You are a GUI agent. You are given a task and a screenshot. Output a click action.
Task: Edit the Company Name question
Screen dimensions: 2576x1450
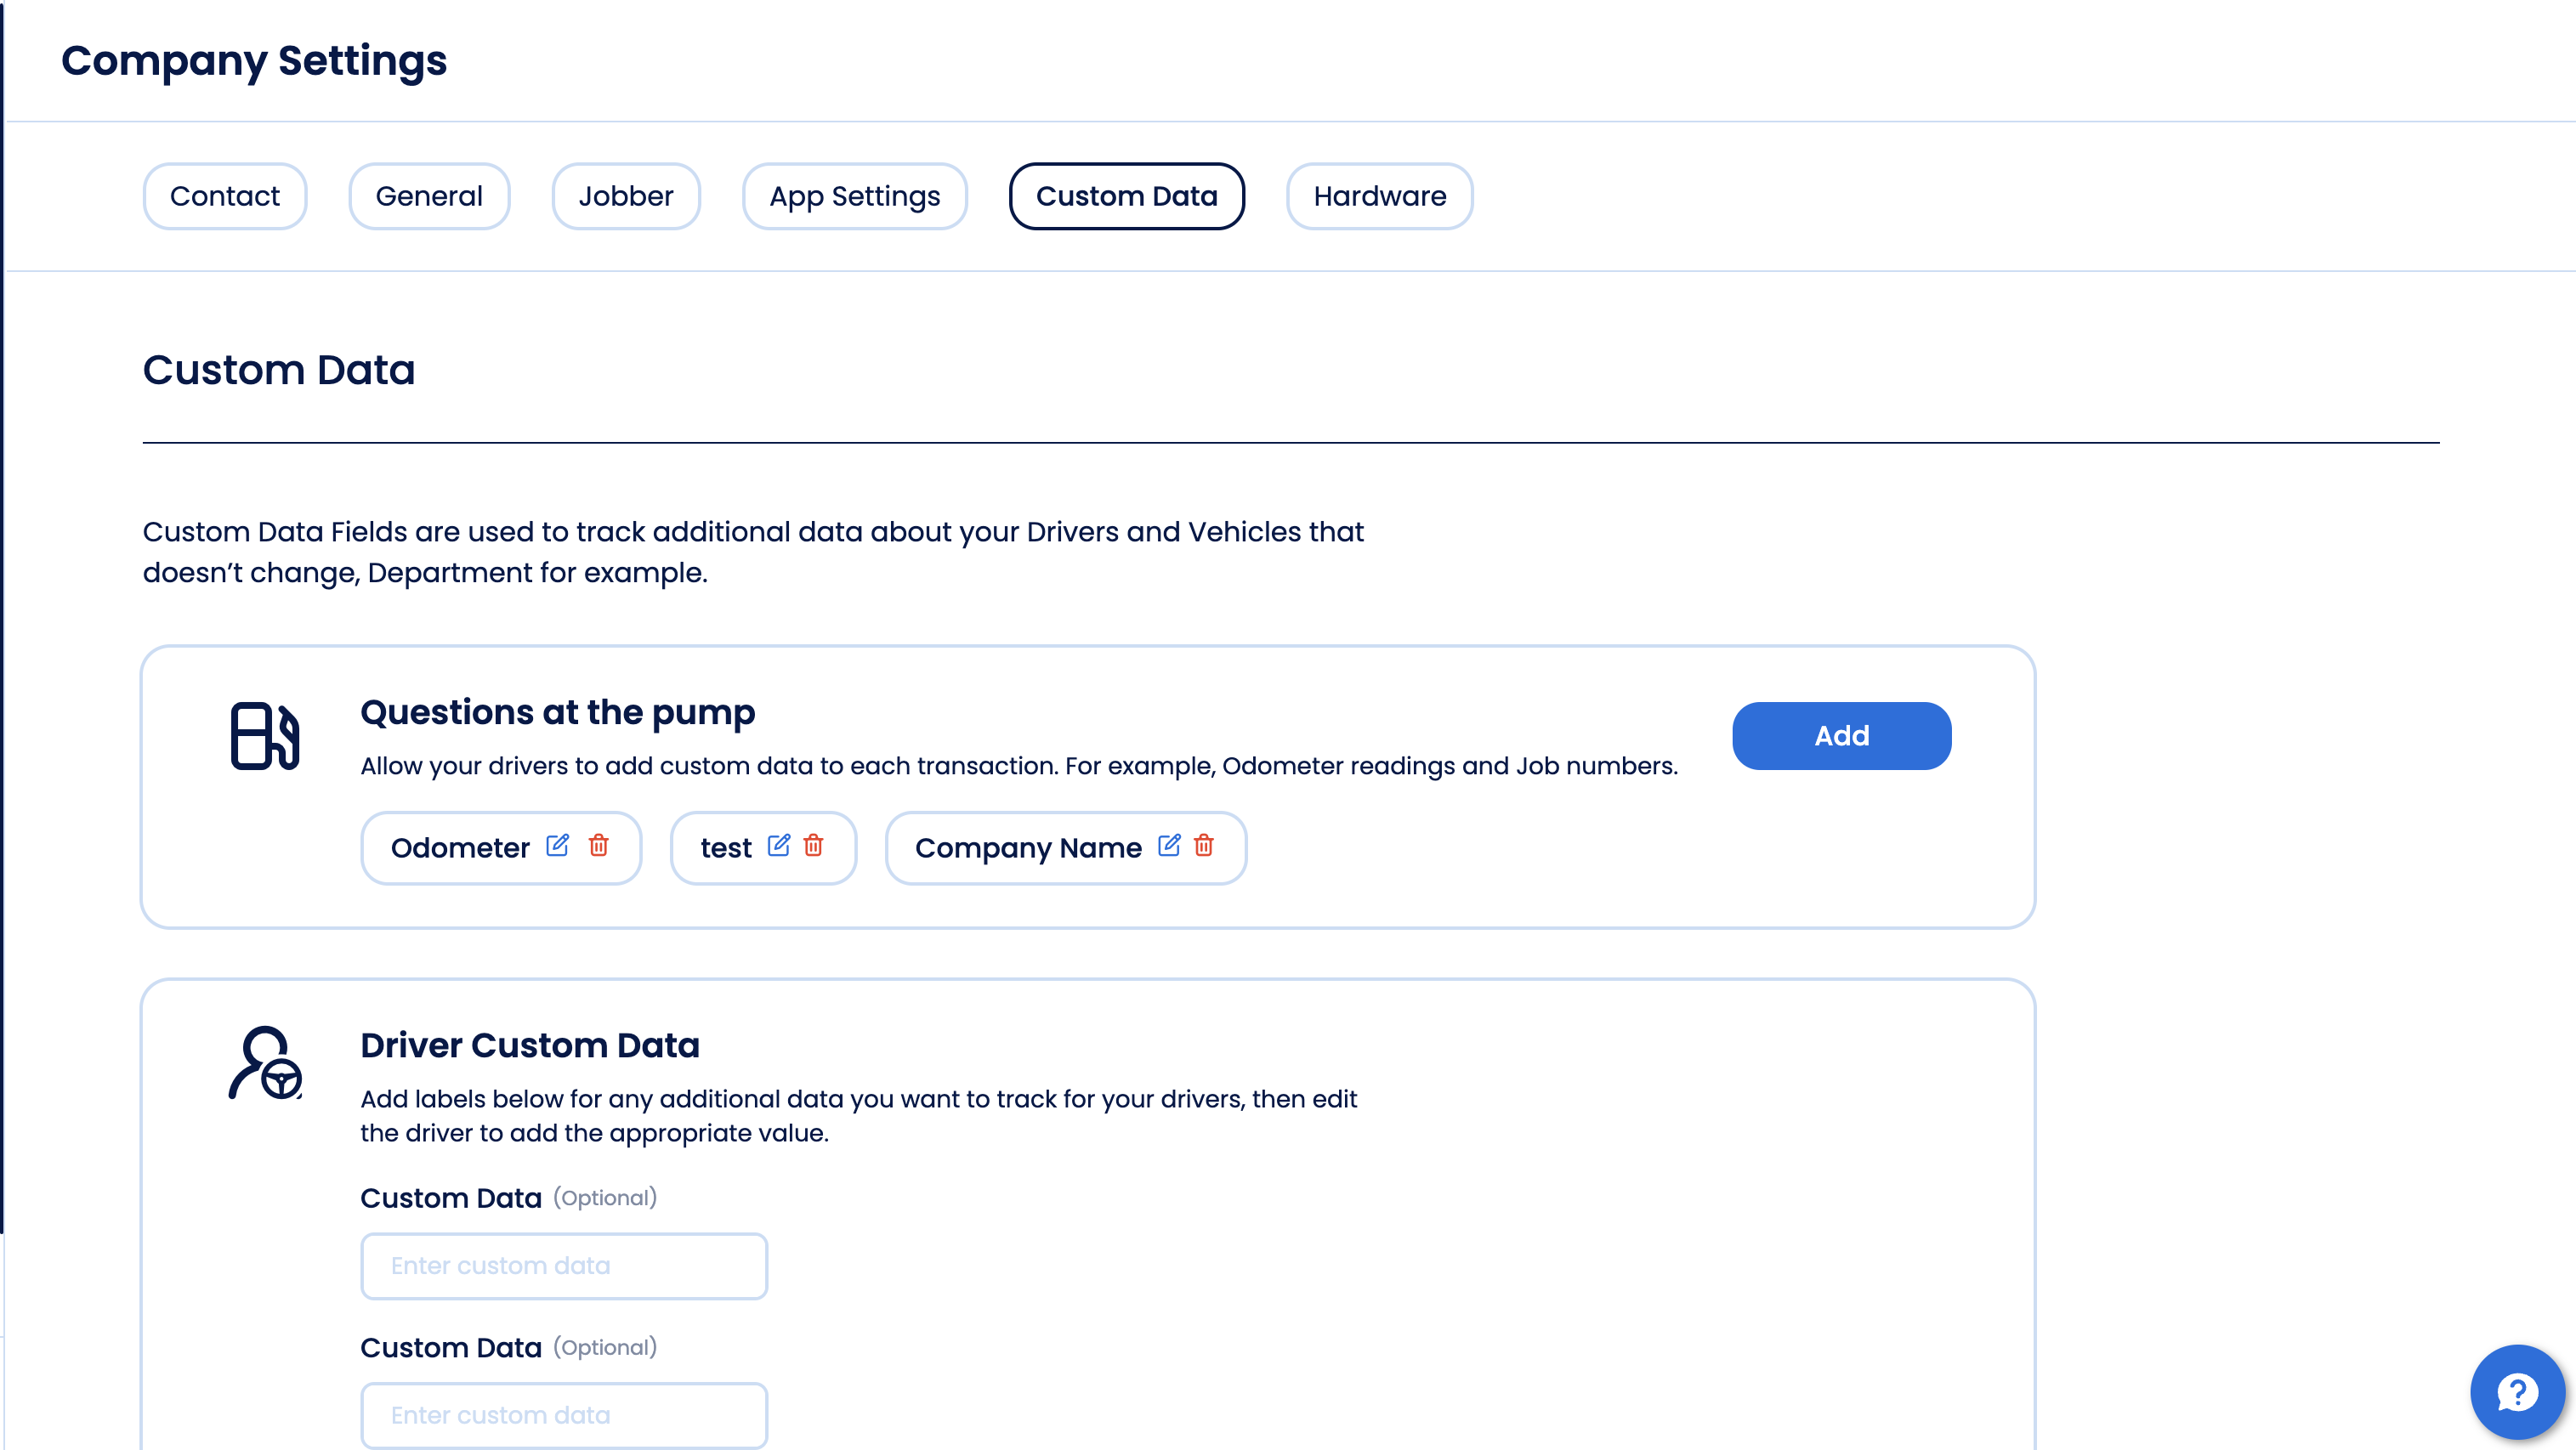(1169, 846)
